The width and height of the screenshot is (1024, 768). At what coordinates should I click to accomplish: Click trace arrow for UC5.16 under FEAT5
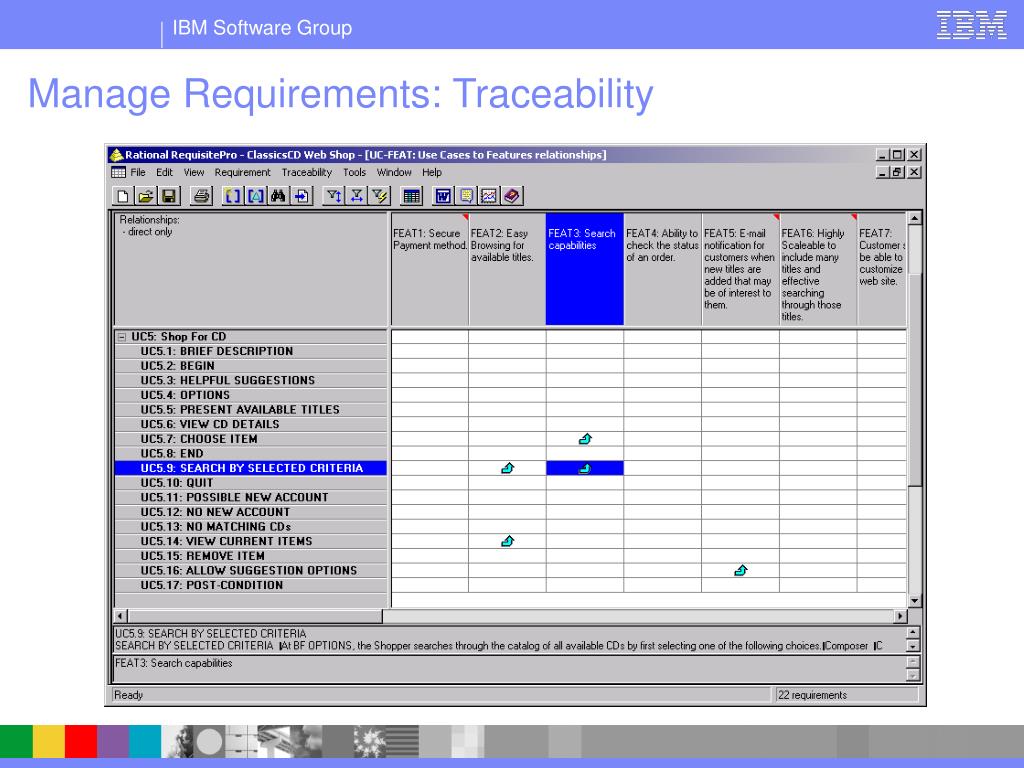(x=741, y=571)
